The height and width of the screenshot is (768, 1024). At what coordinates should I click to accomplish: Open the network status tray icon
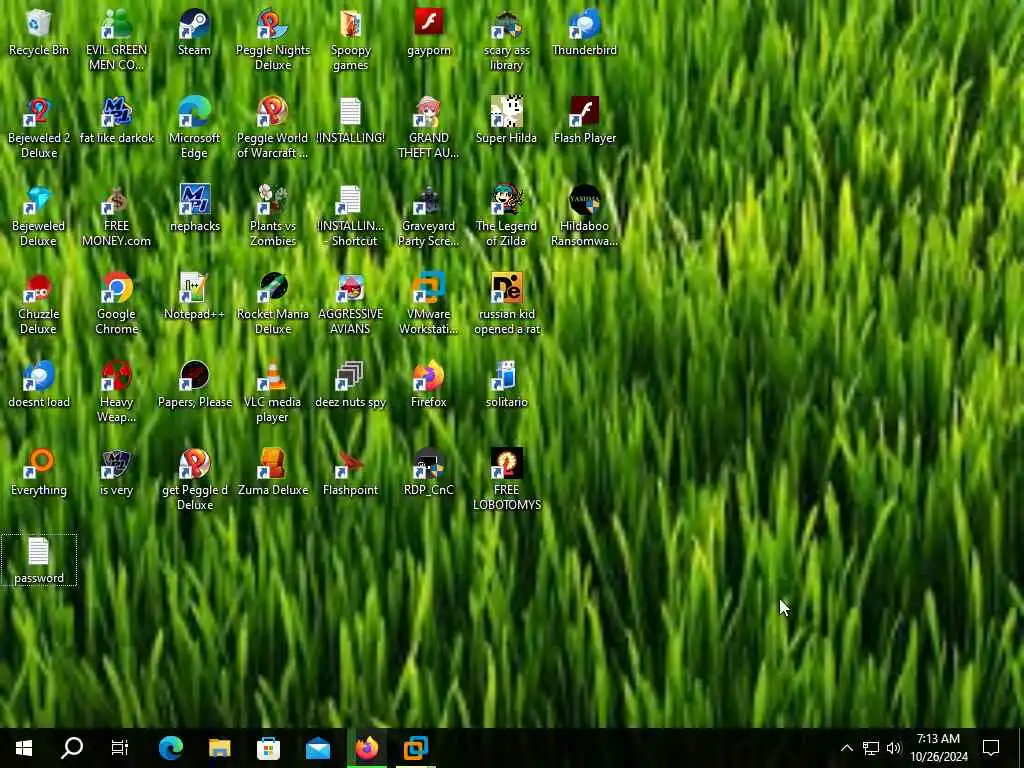pos(871,748)
